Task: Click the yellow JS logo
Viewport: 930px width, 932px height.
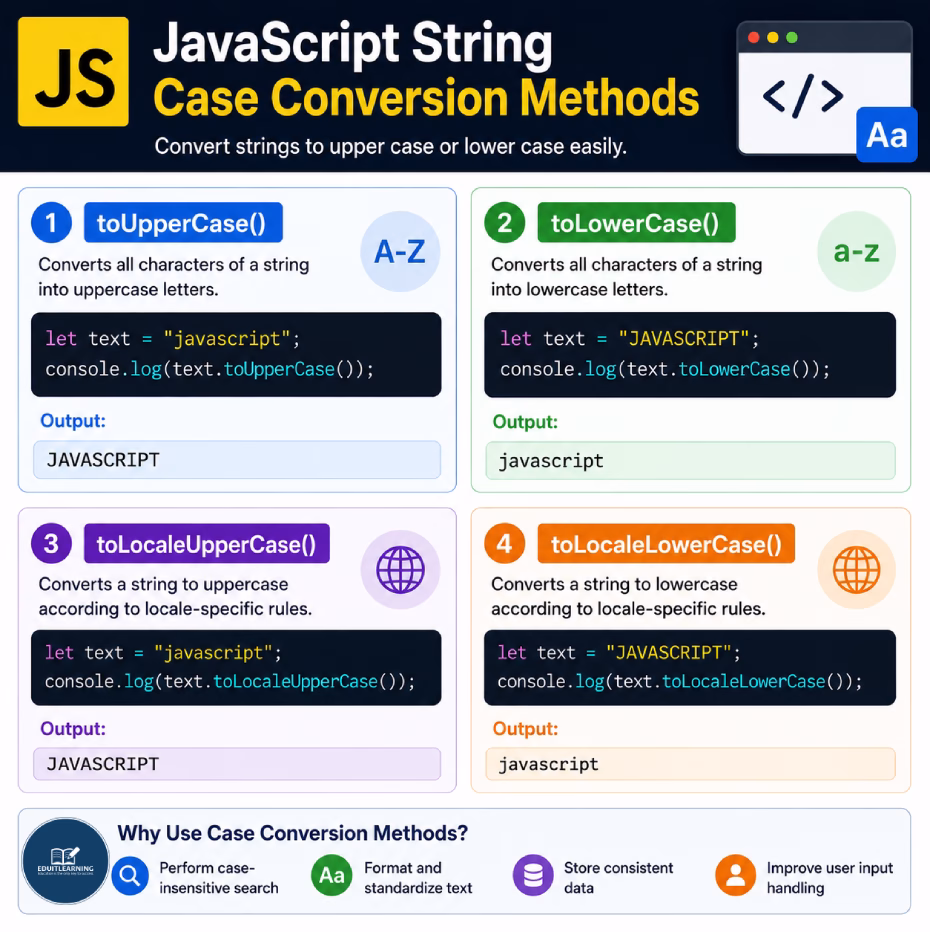Action: 73,71
